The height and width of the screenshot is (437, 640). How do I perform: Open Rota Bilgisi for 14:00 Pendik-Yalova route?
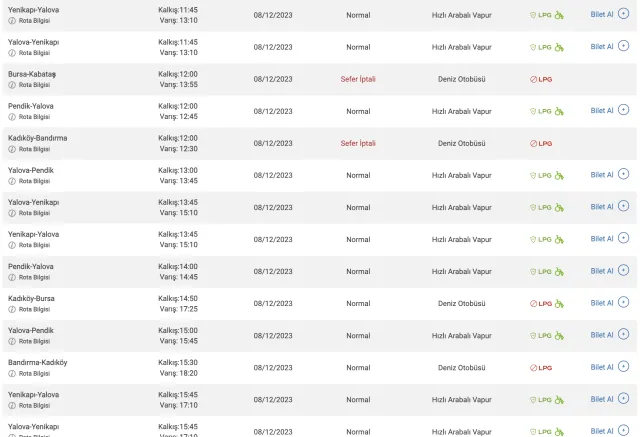click(34, 277)
